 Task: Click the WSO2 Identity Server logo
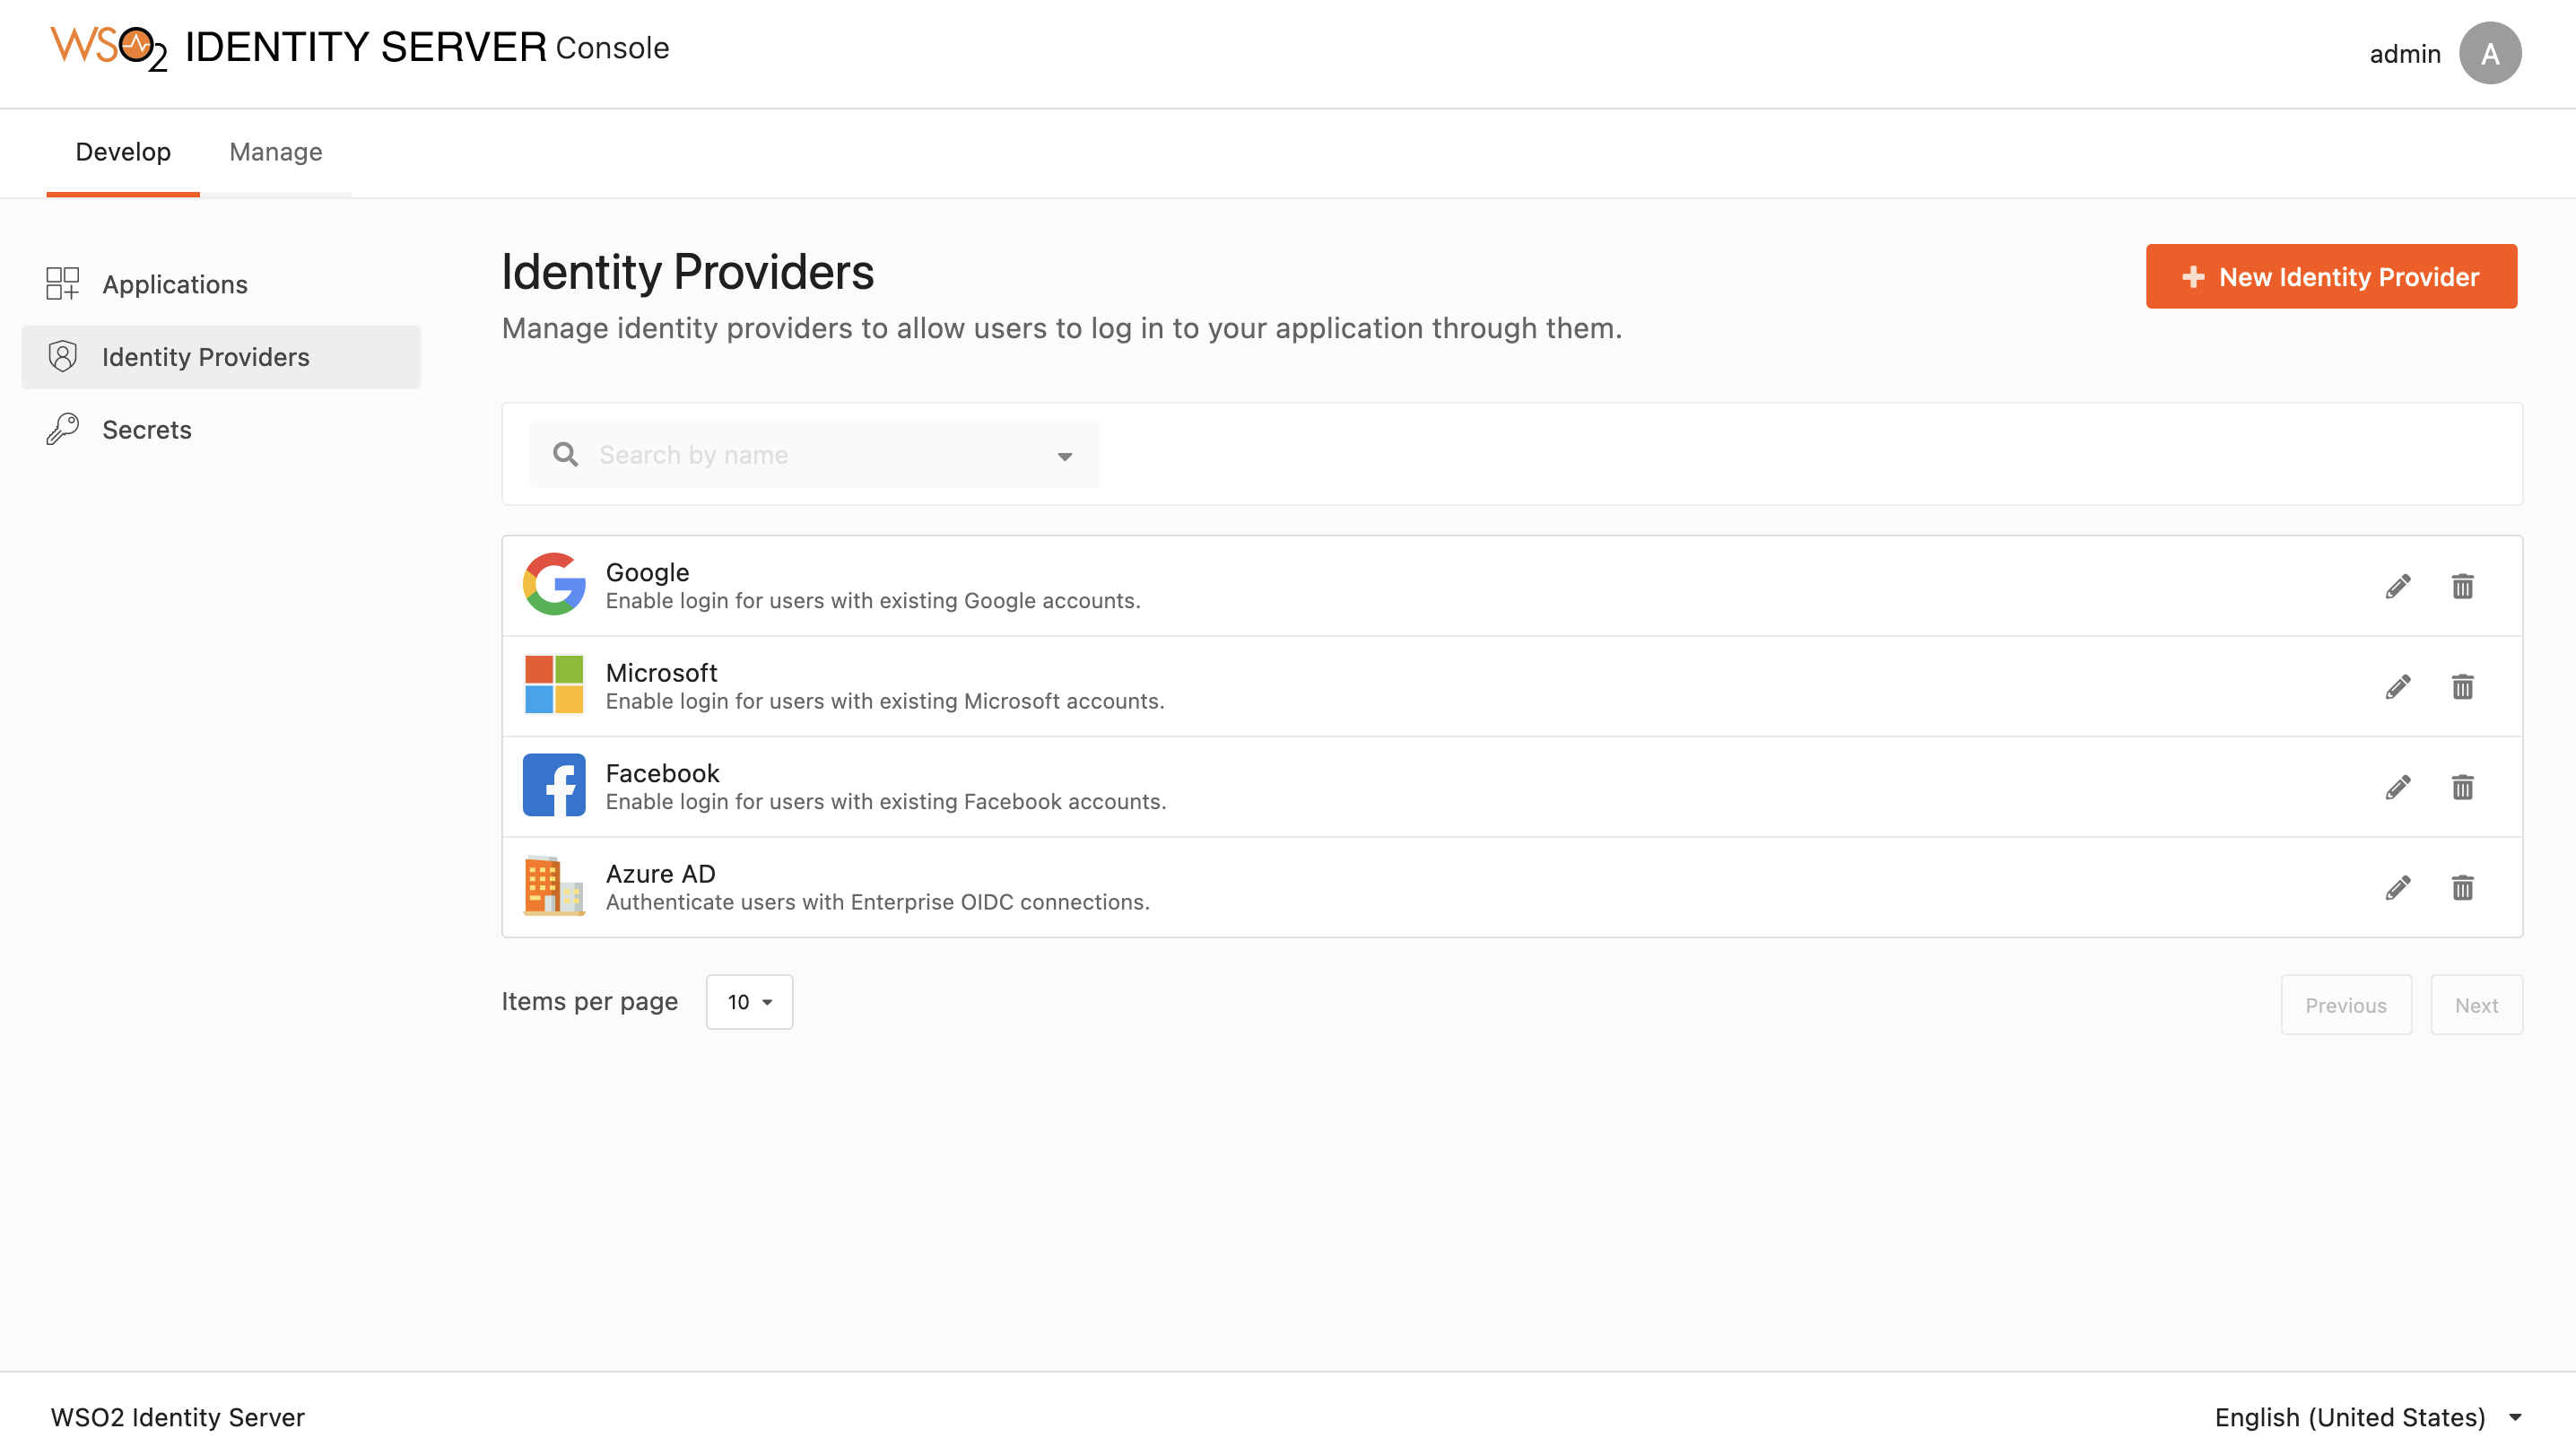[110, 46]
